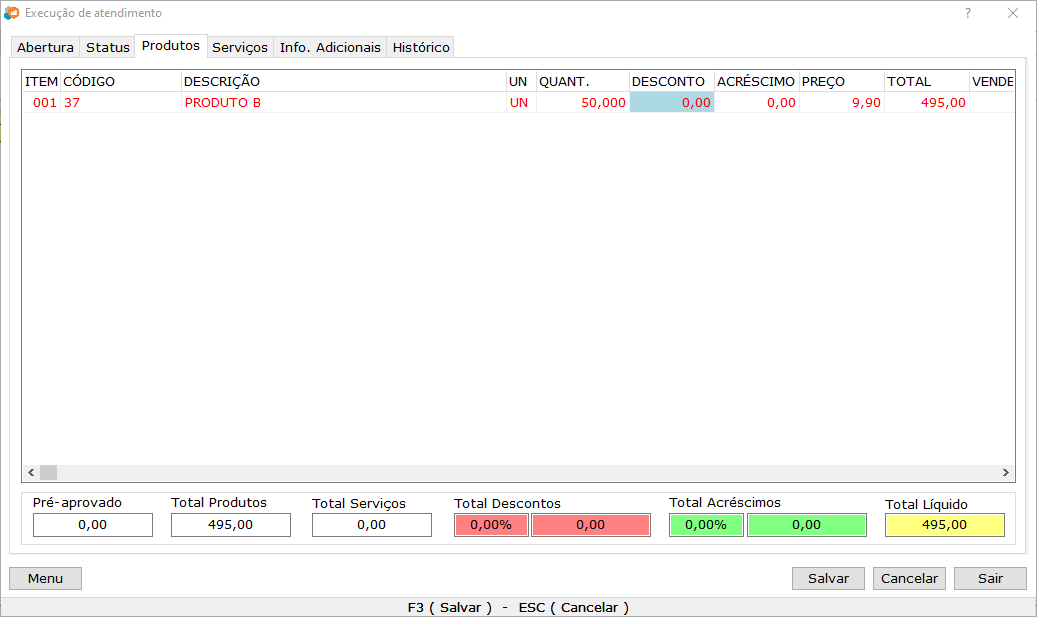Go to the Serviços tab
The width and height of the screenshot is (1037, 617).
tap(240, 47)
